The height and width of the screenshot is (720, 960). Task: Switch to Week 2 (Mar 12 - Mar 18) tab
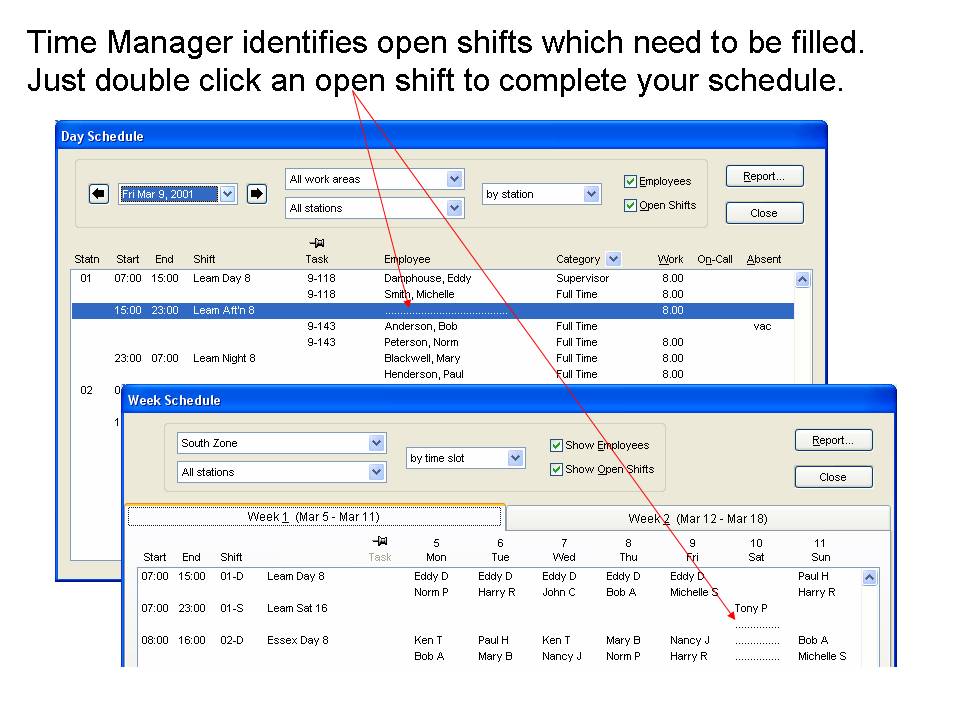tap(697, 518)
